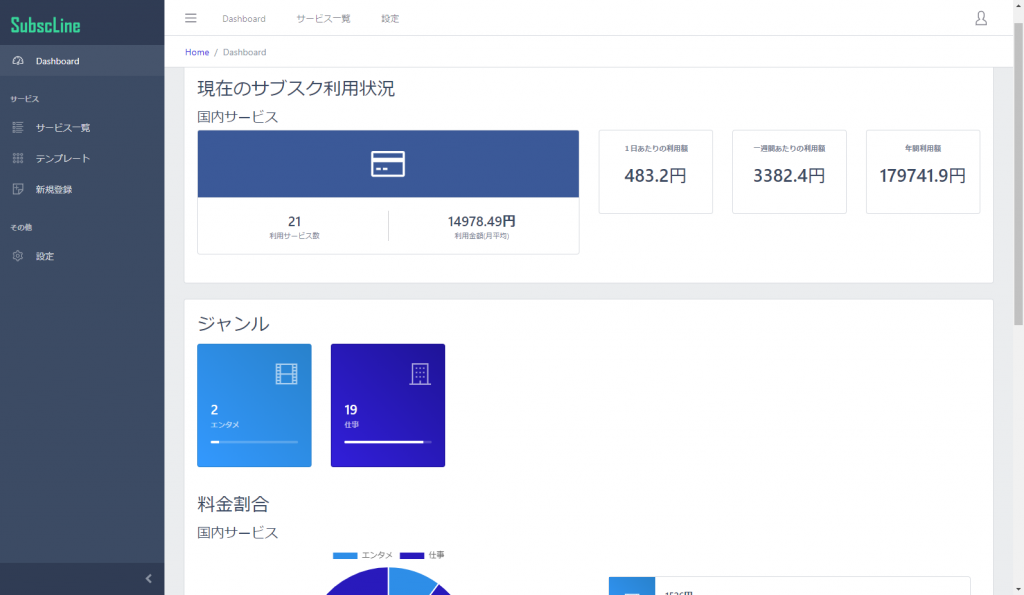Click the テンプレート grid icon in sidebar
1024x595 pixels.
pos(18,158)
